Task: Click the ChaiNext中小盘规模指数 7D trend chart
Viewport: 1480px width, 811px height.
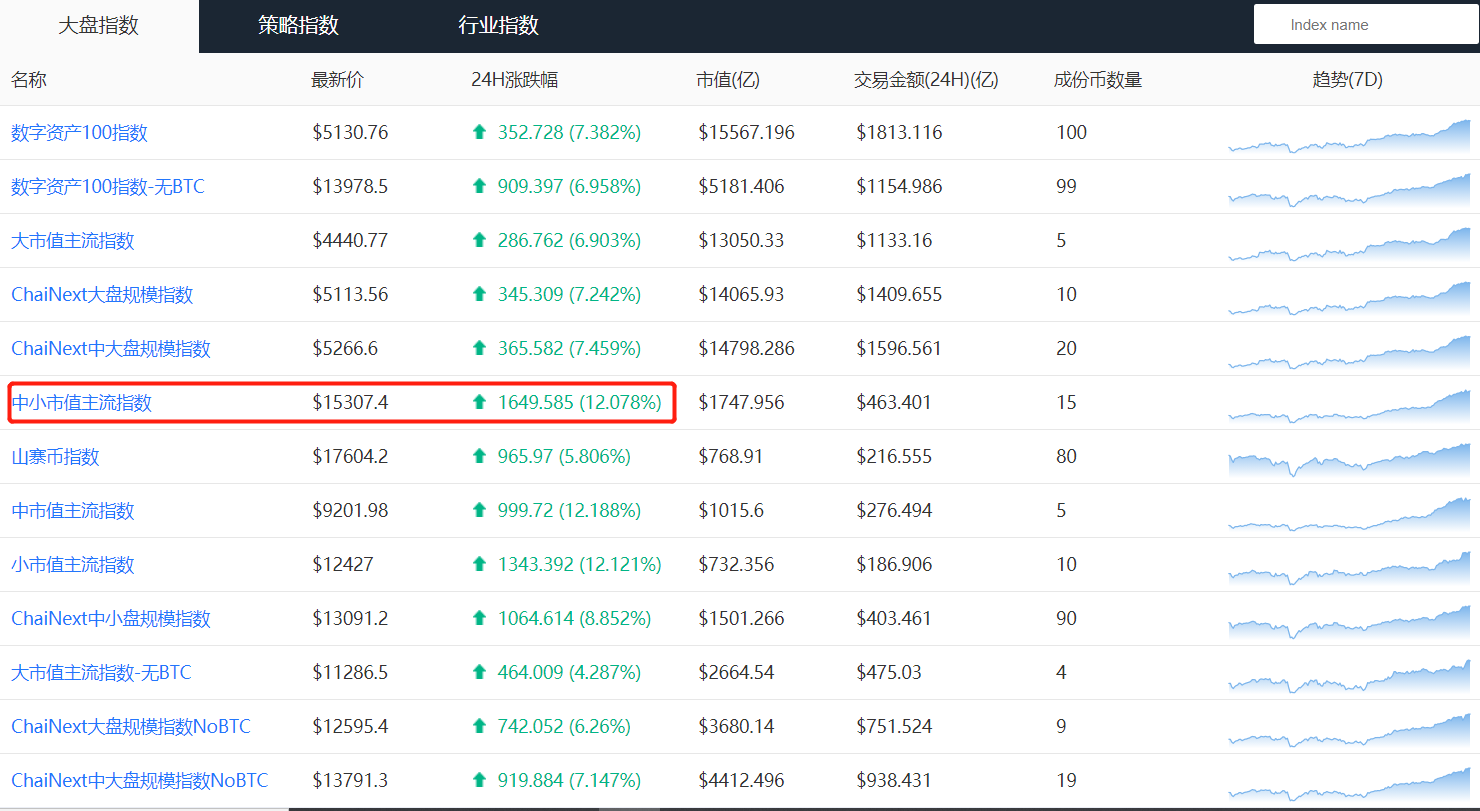Action: pyautogui.click(x=1349, y=622)
